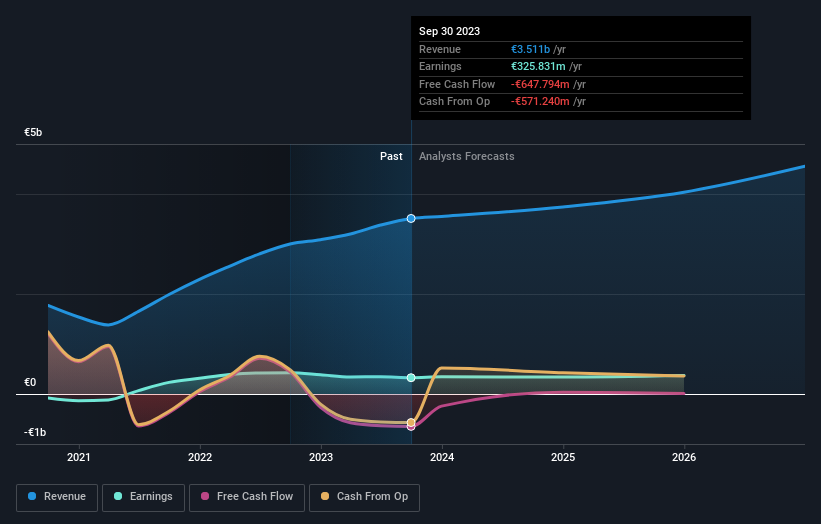Click the 2023 x-axis label
This screenshot has width=821, height=524.
pos(321,457)
